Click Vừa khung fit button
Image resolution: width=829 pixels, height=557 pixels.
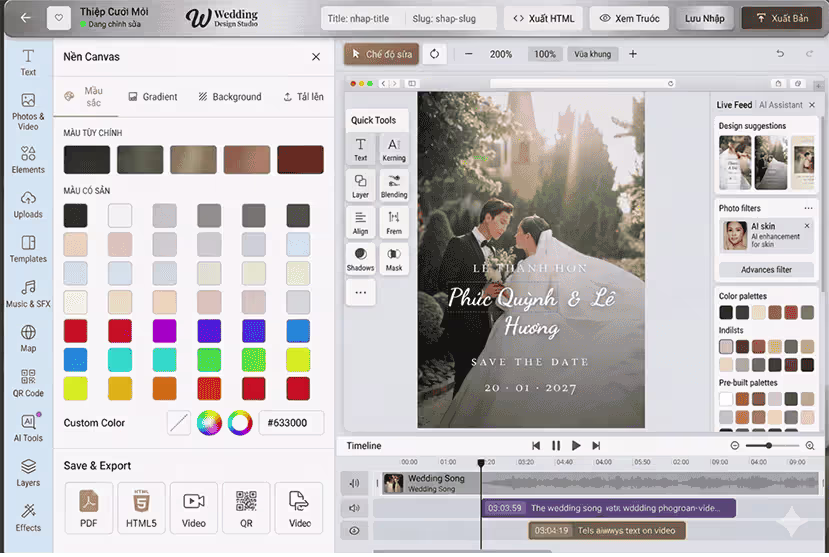[593, 54]
